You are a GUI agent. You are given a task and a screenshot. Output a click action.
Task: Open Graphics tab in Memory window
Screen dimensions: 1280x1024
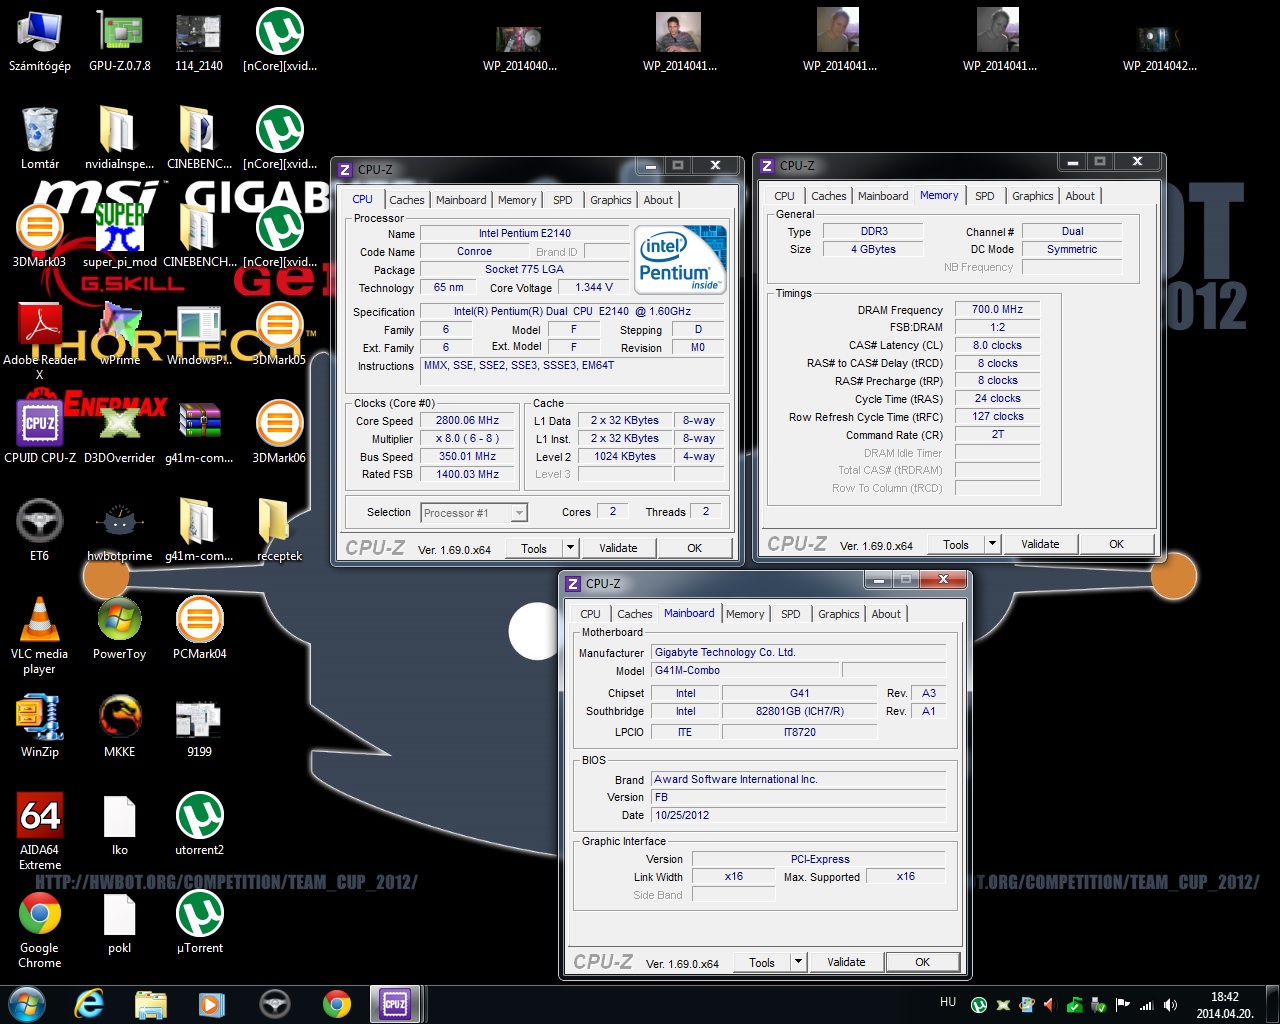tap(1032, 196)
